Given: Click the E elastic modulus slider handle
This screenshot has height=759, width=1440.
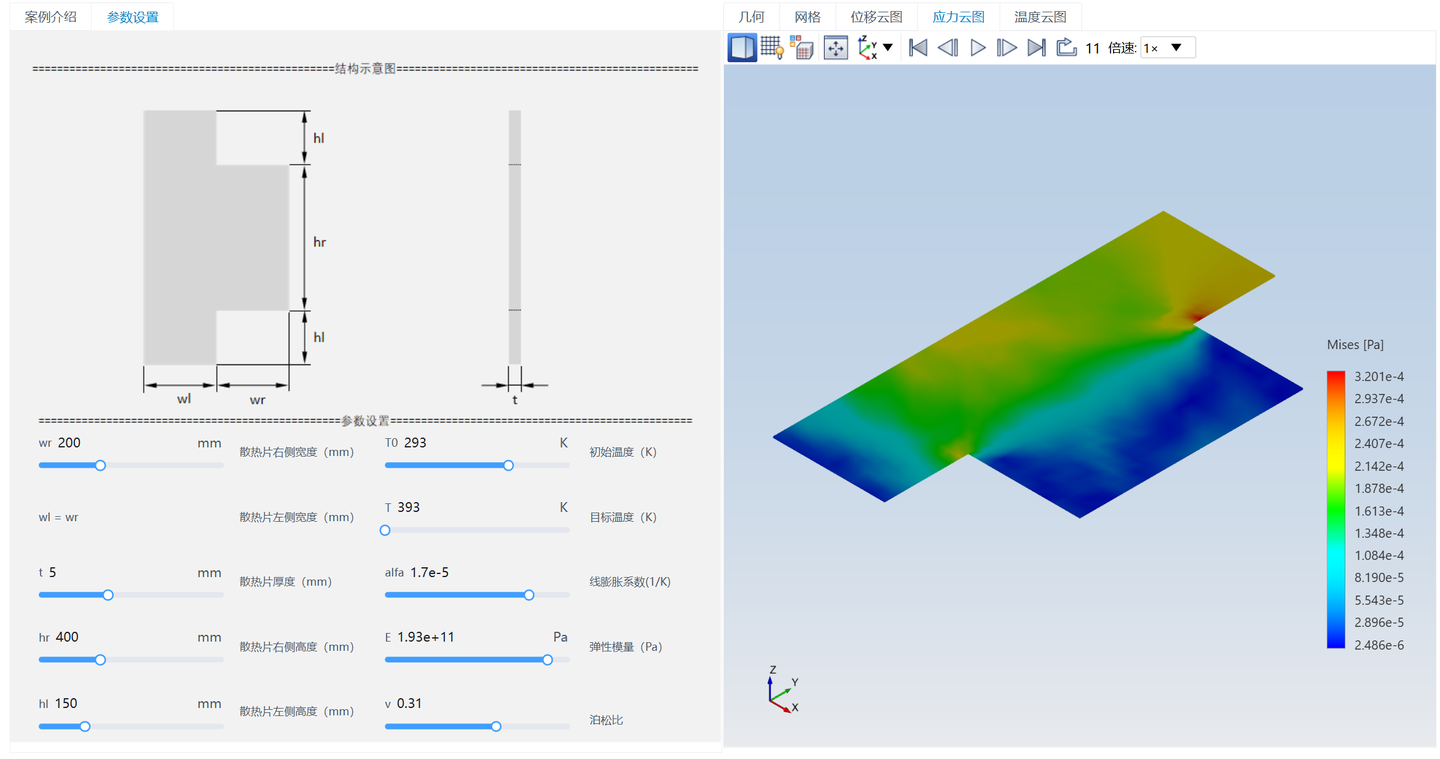Looking at the screenshot, I should [x=547, y=659].
